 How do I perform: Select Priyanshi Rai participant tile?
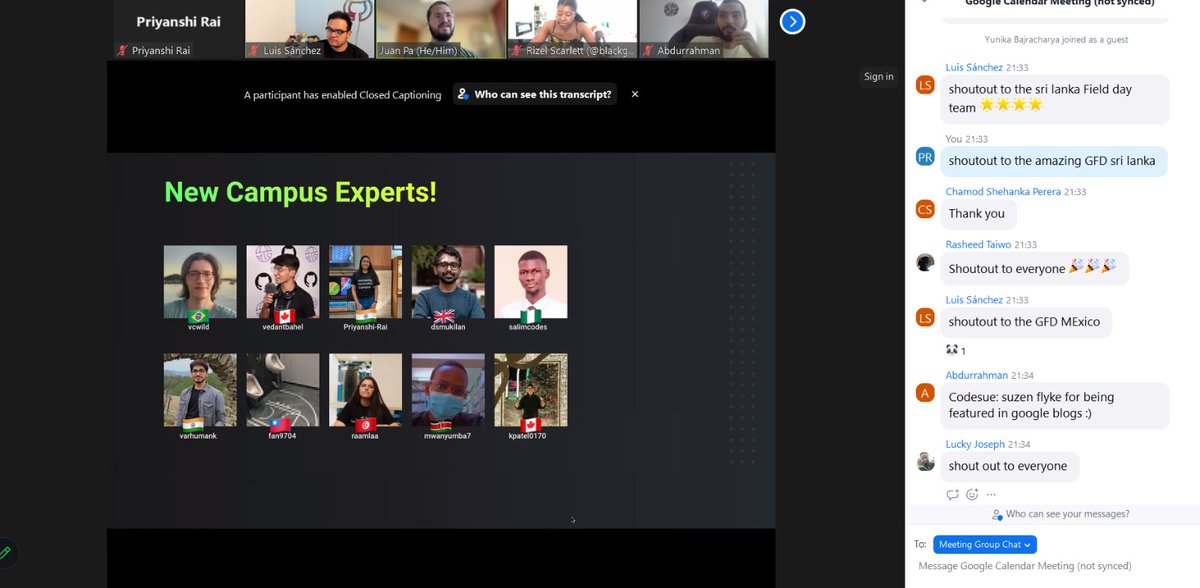pyautogui.click(x=178, y=29)
